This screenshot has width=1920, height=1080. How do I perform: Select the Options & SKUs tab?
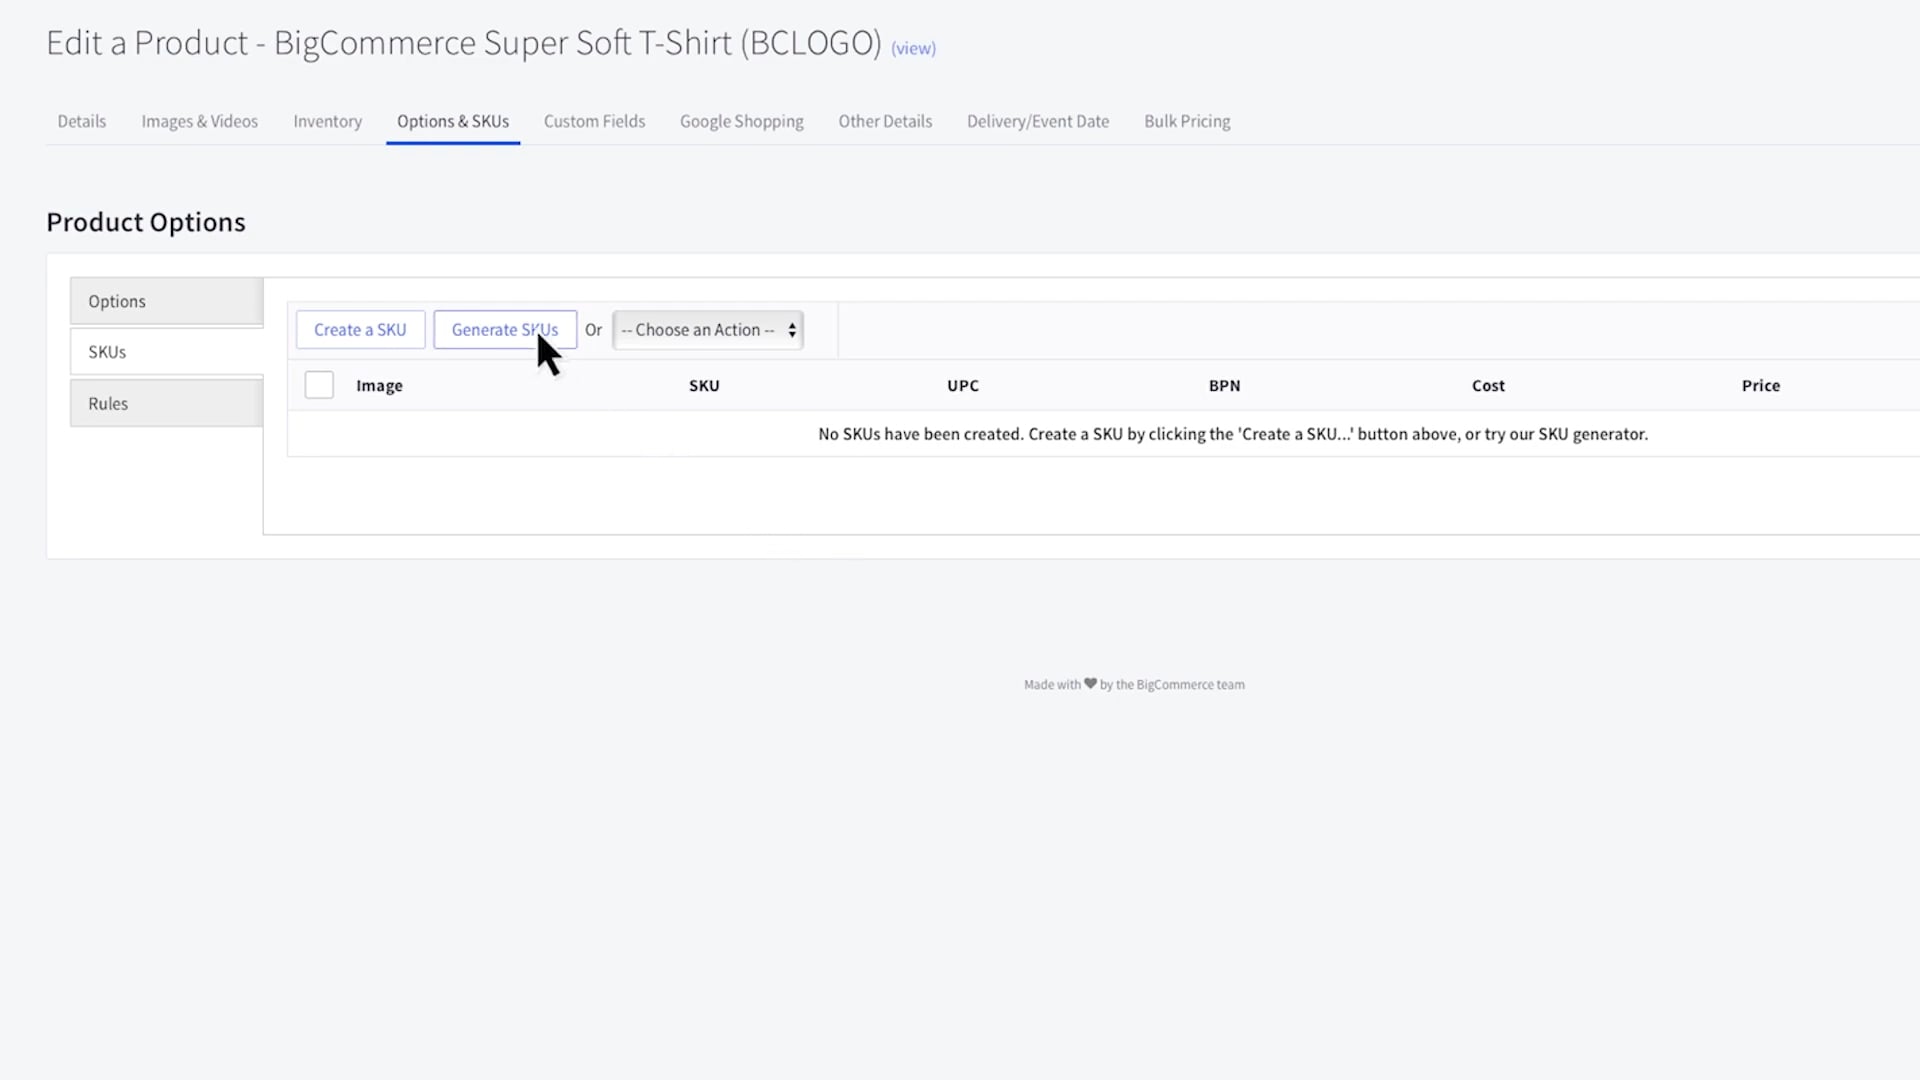(453, 121)
